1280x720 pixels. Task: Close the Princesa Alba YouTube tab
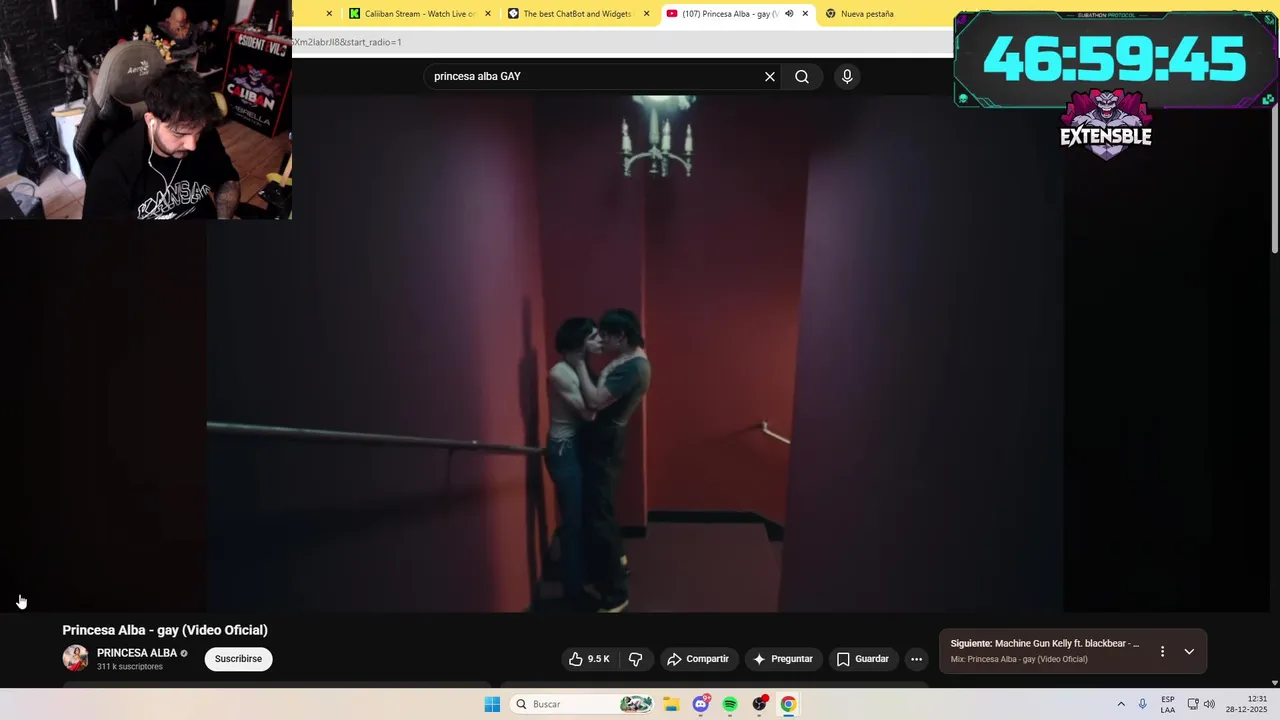pos(805,14)
